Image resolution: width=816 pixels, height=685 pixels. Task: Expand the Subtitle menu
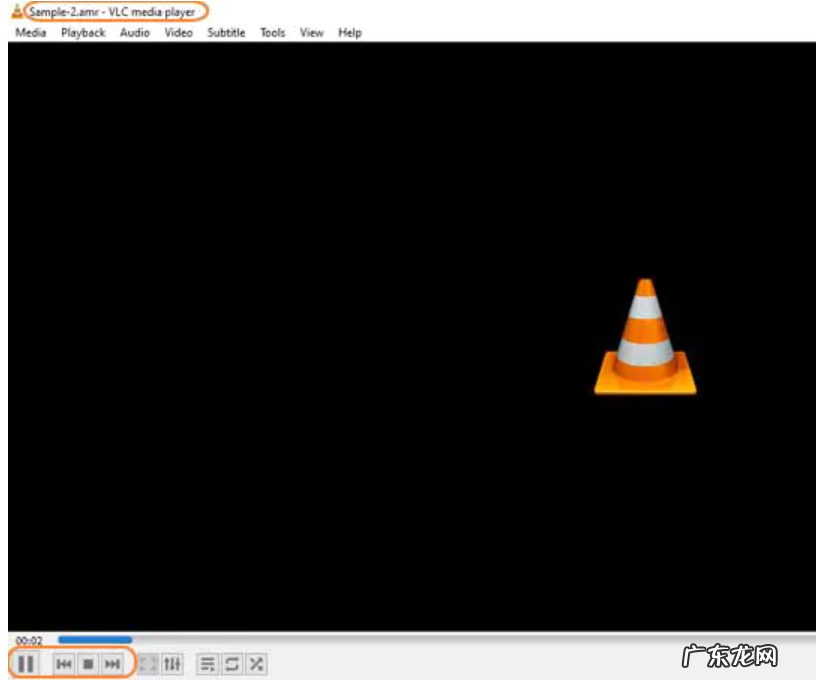pos(226,33)
